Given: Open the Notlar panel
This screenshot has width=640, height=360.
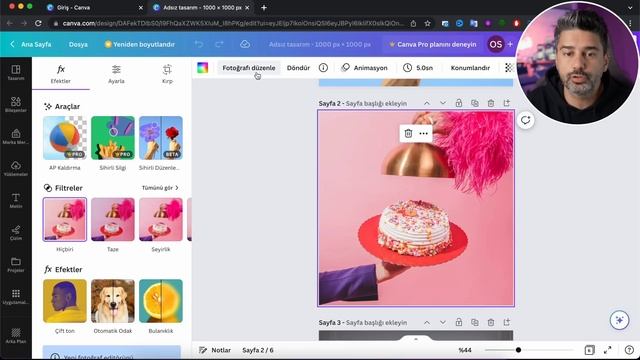Looking at the screenshot, I should click(x=215, y=350).
